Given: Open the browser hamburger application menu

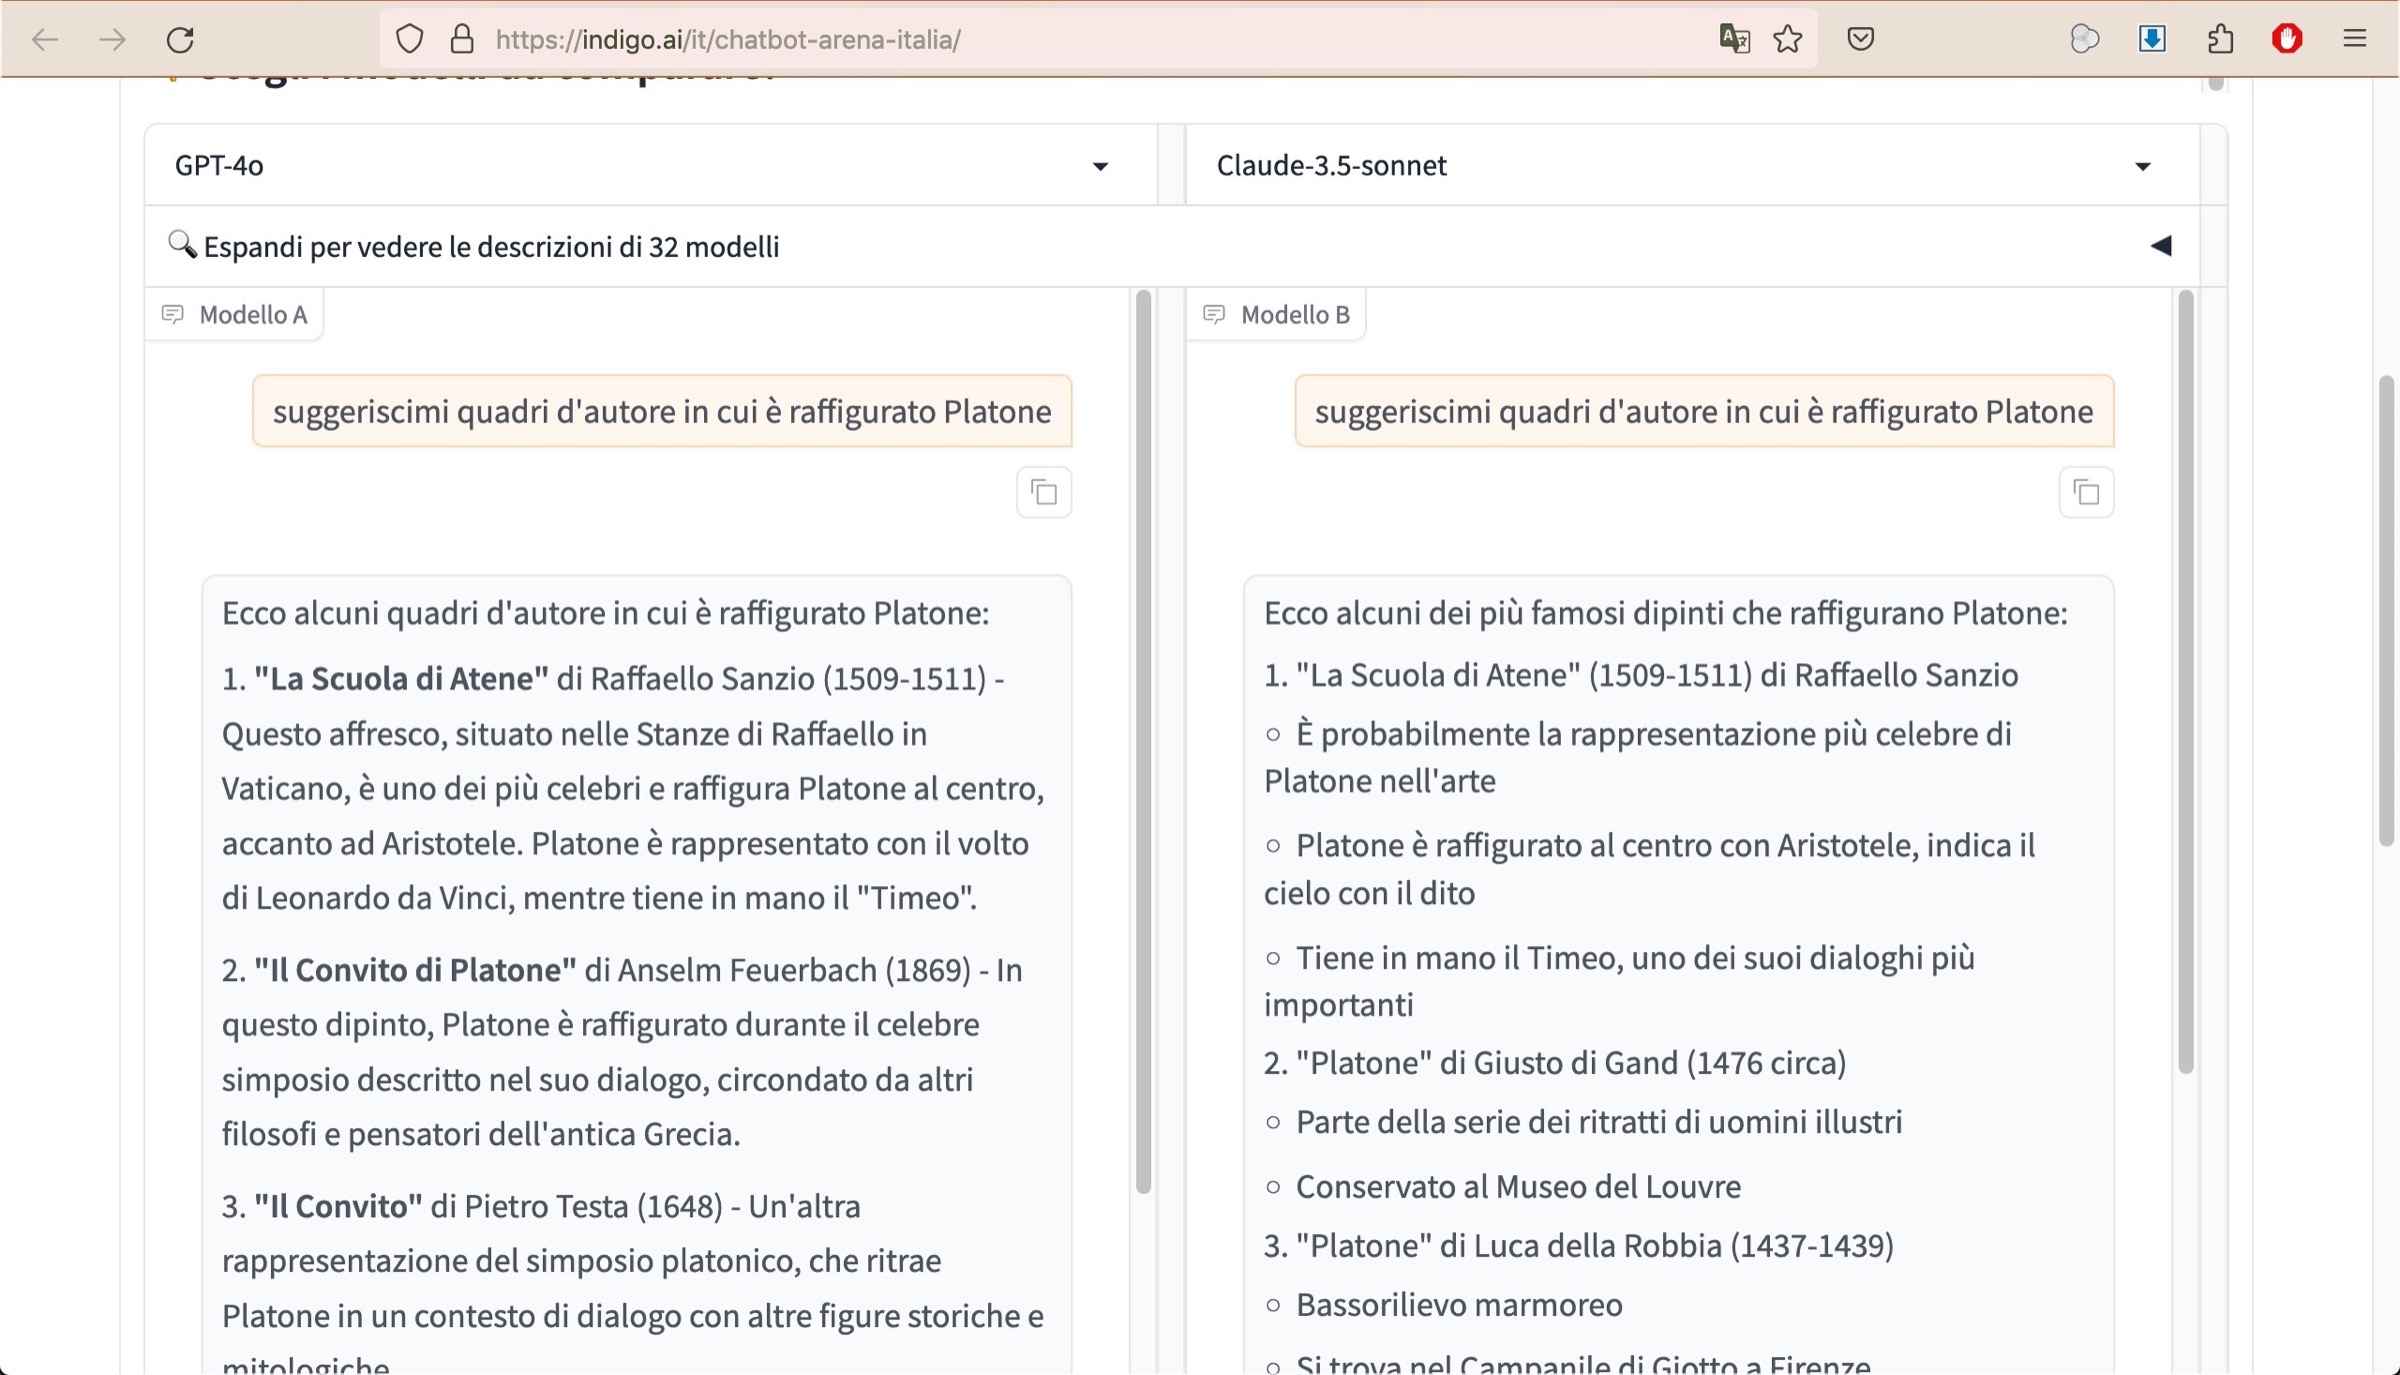Looking at the screenshot, I should pos(2355,39).
